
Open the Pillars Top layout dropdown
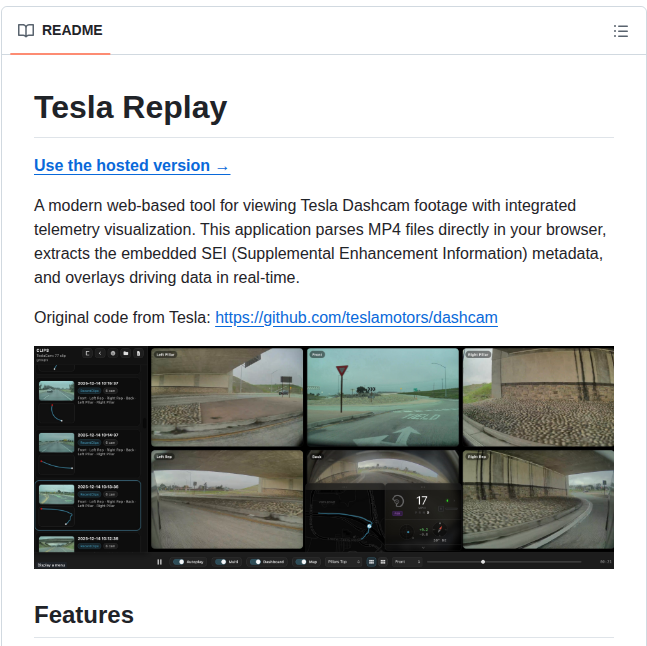(x=343, y=562)
